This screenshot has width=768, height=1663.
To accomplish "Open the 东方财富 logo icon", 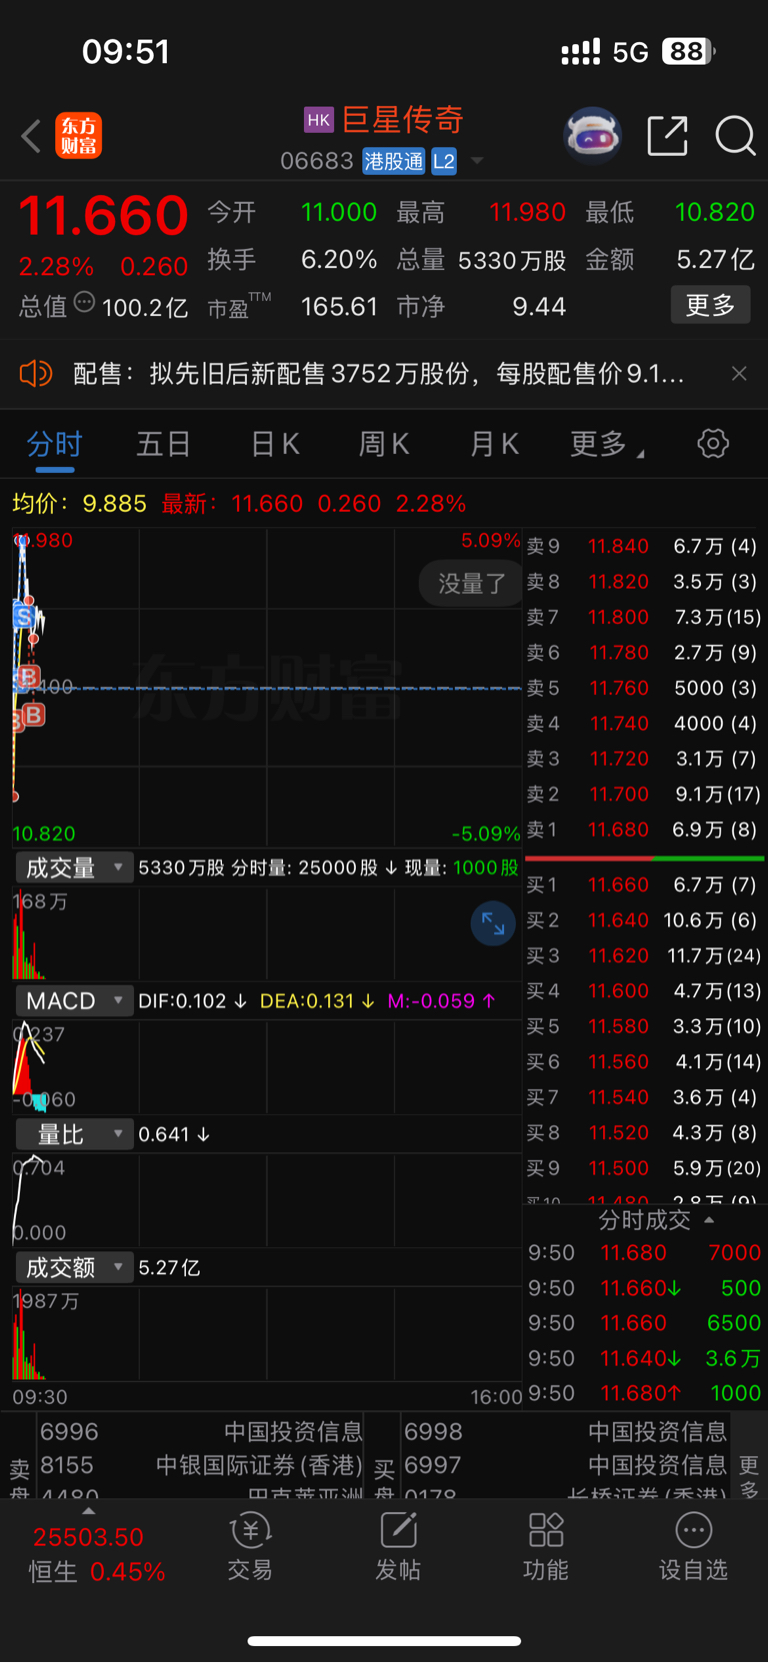I will tap(78, 136).
